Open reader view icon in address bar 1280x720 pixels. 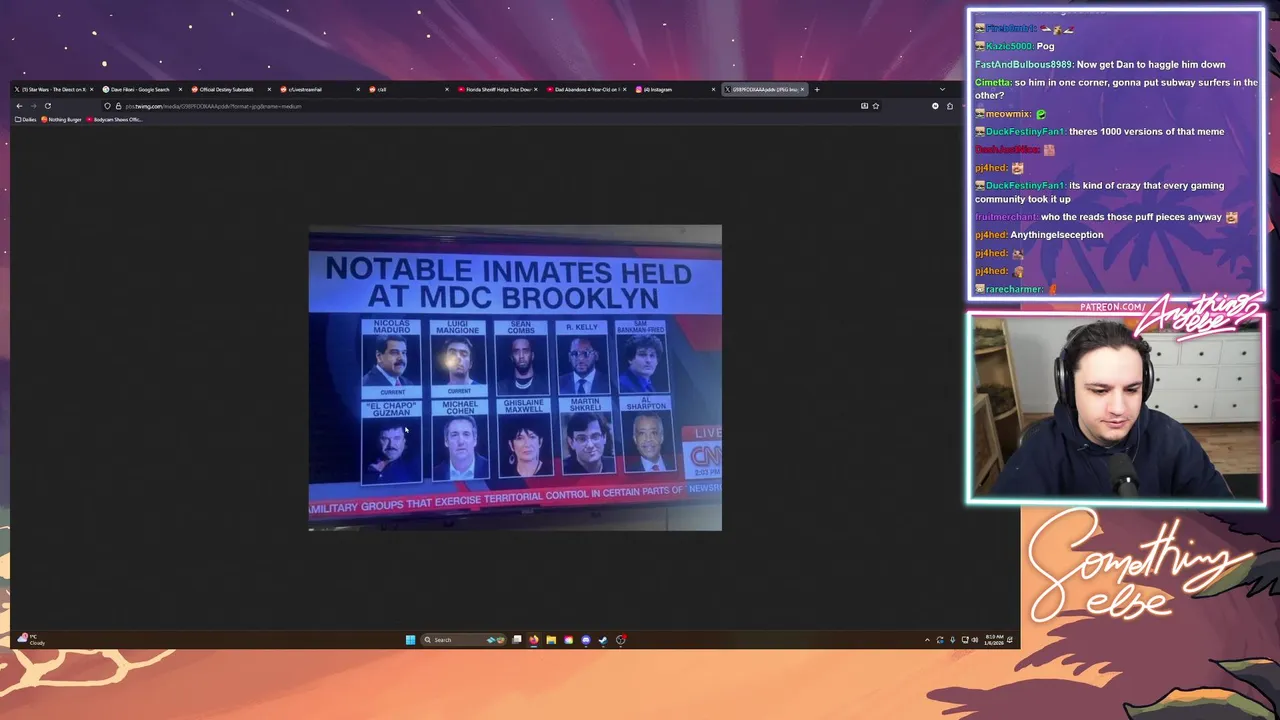(x=864, y=106)
